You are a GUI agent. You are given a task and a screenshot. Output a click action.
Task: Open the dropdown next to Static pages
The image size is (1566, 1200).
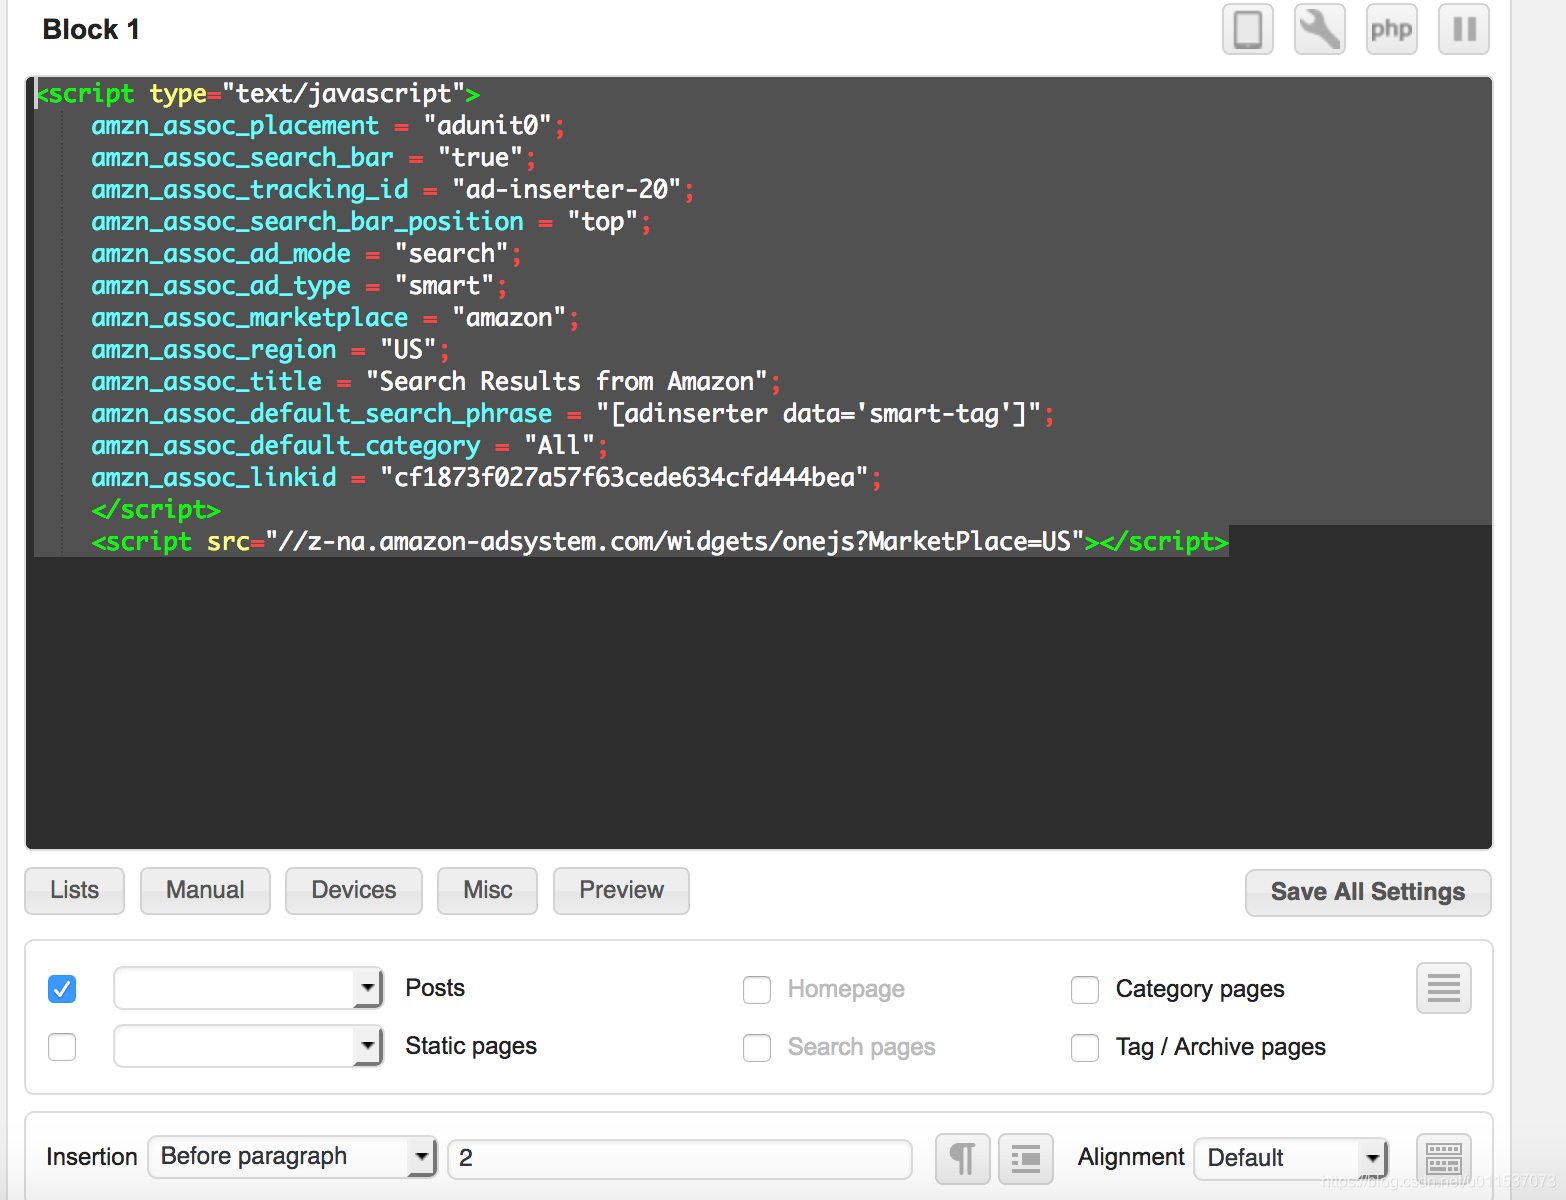pyautogui.click(x=248, y=1046)
